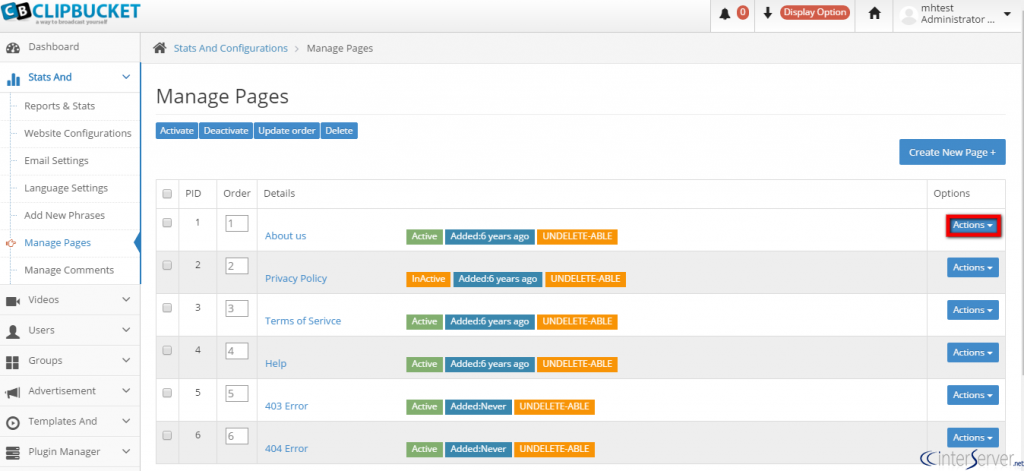This screenshot has width=1024, height=471.
Task: Check the box for 403 Error row
Action: (x=167, y=393)
